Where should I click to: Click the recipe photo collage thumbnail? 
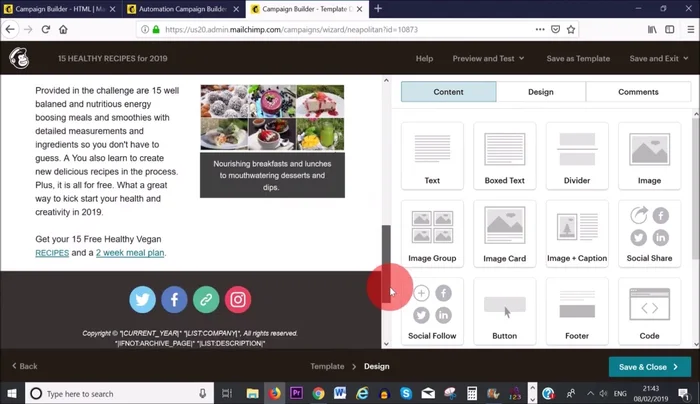coord(272,117)
